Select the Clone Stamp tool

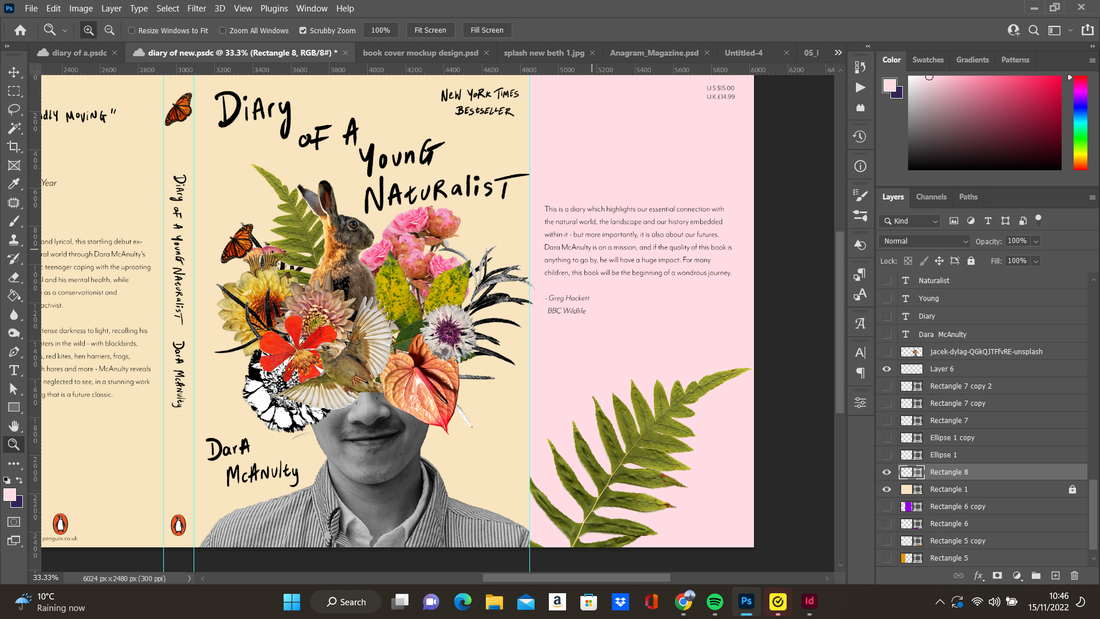[13, 240]
